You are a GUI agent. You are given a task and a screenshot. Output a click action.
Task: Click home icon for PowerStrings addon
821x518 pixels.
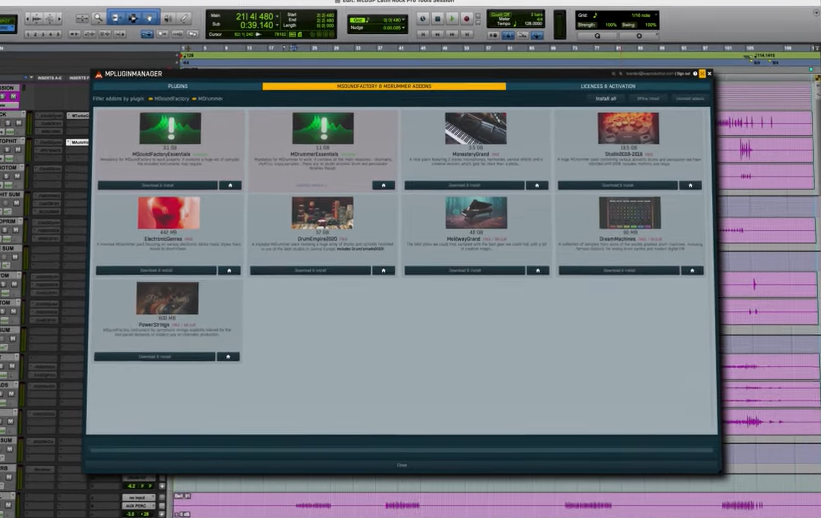[x=228, y=356]
